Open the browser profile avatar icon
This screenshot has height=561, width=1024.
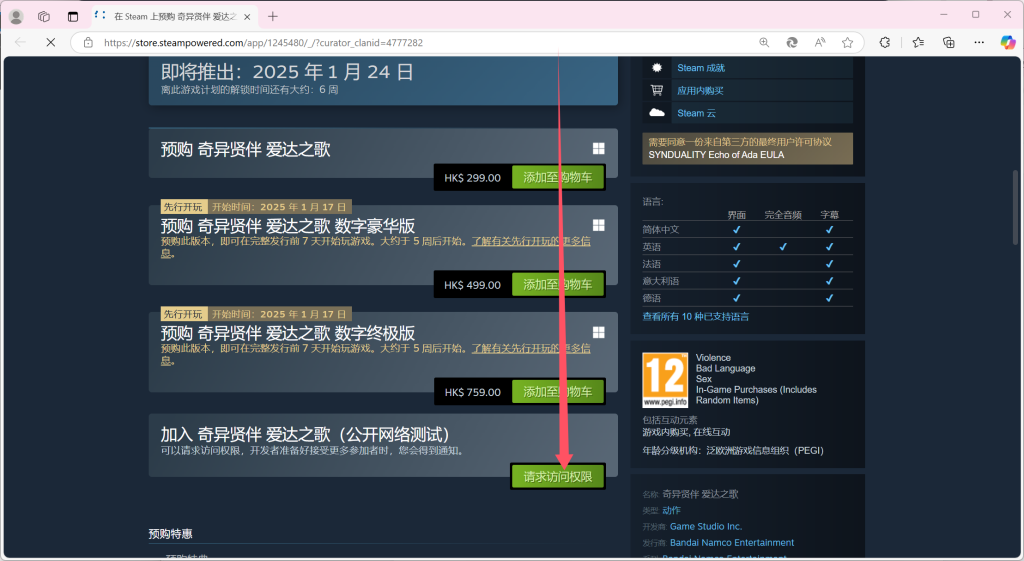[16, 16]
